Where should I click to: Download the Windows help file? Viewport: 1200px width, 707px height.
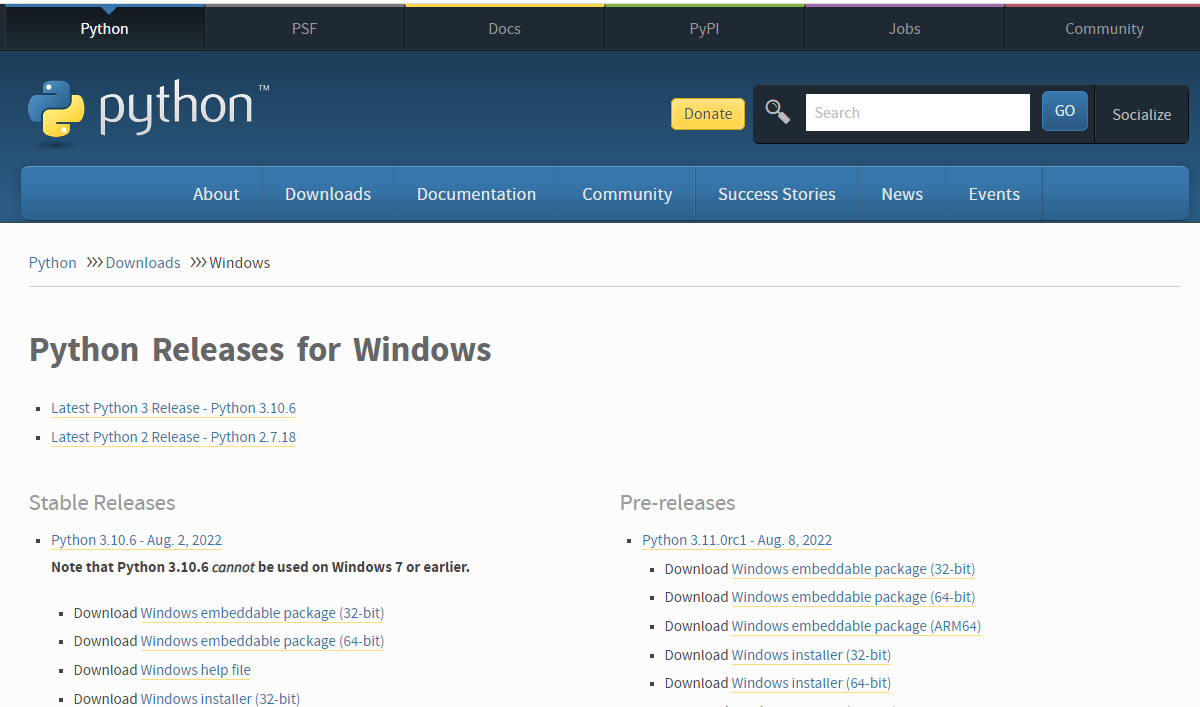point(196,670)
